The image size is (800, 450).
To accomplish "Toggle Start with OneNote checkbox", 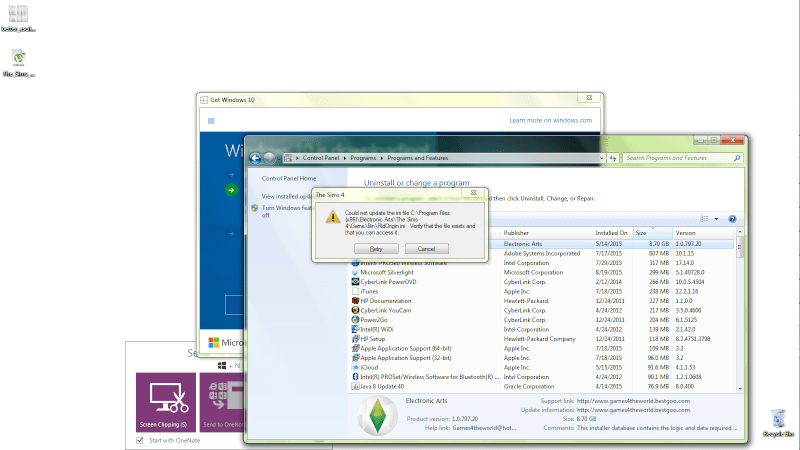I will [x=139, y=440].
